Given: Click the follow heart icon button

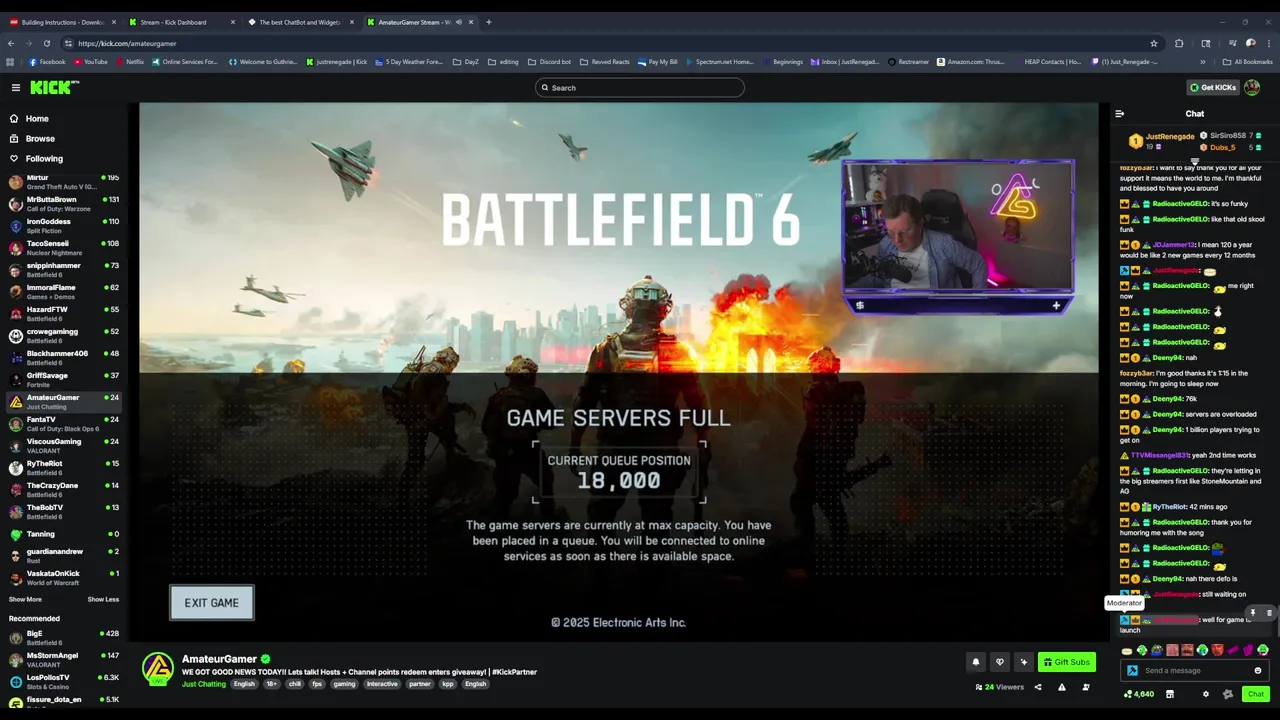Looking at the screenshot, I should click(x=999, y=662).
